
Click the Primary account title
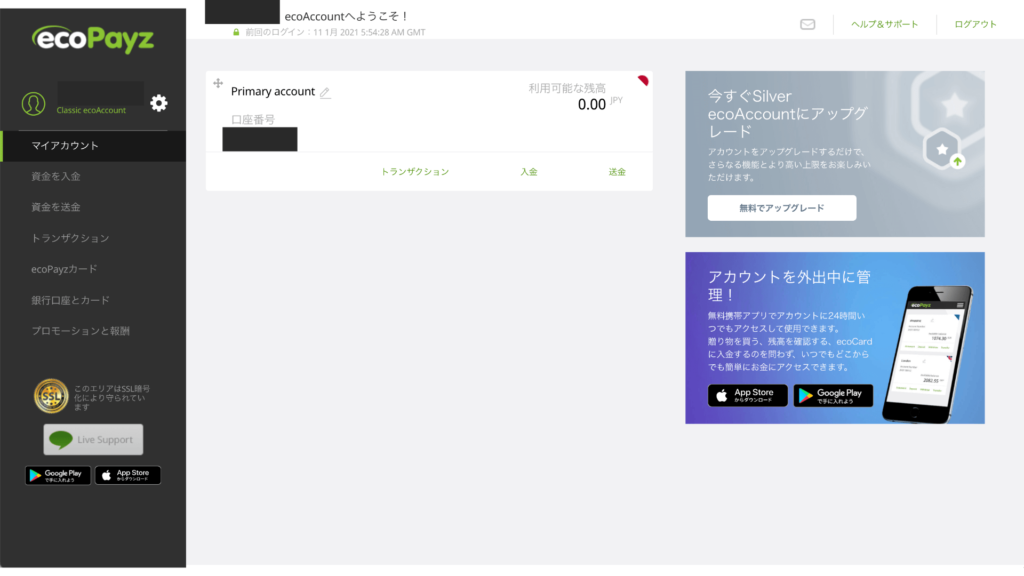click(x=273, y=91)
